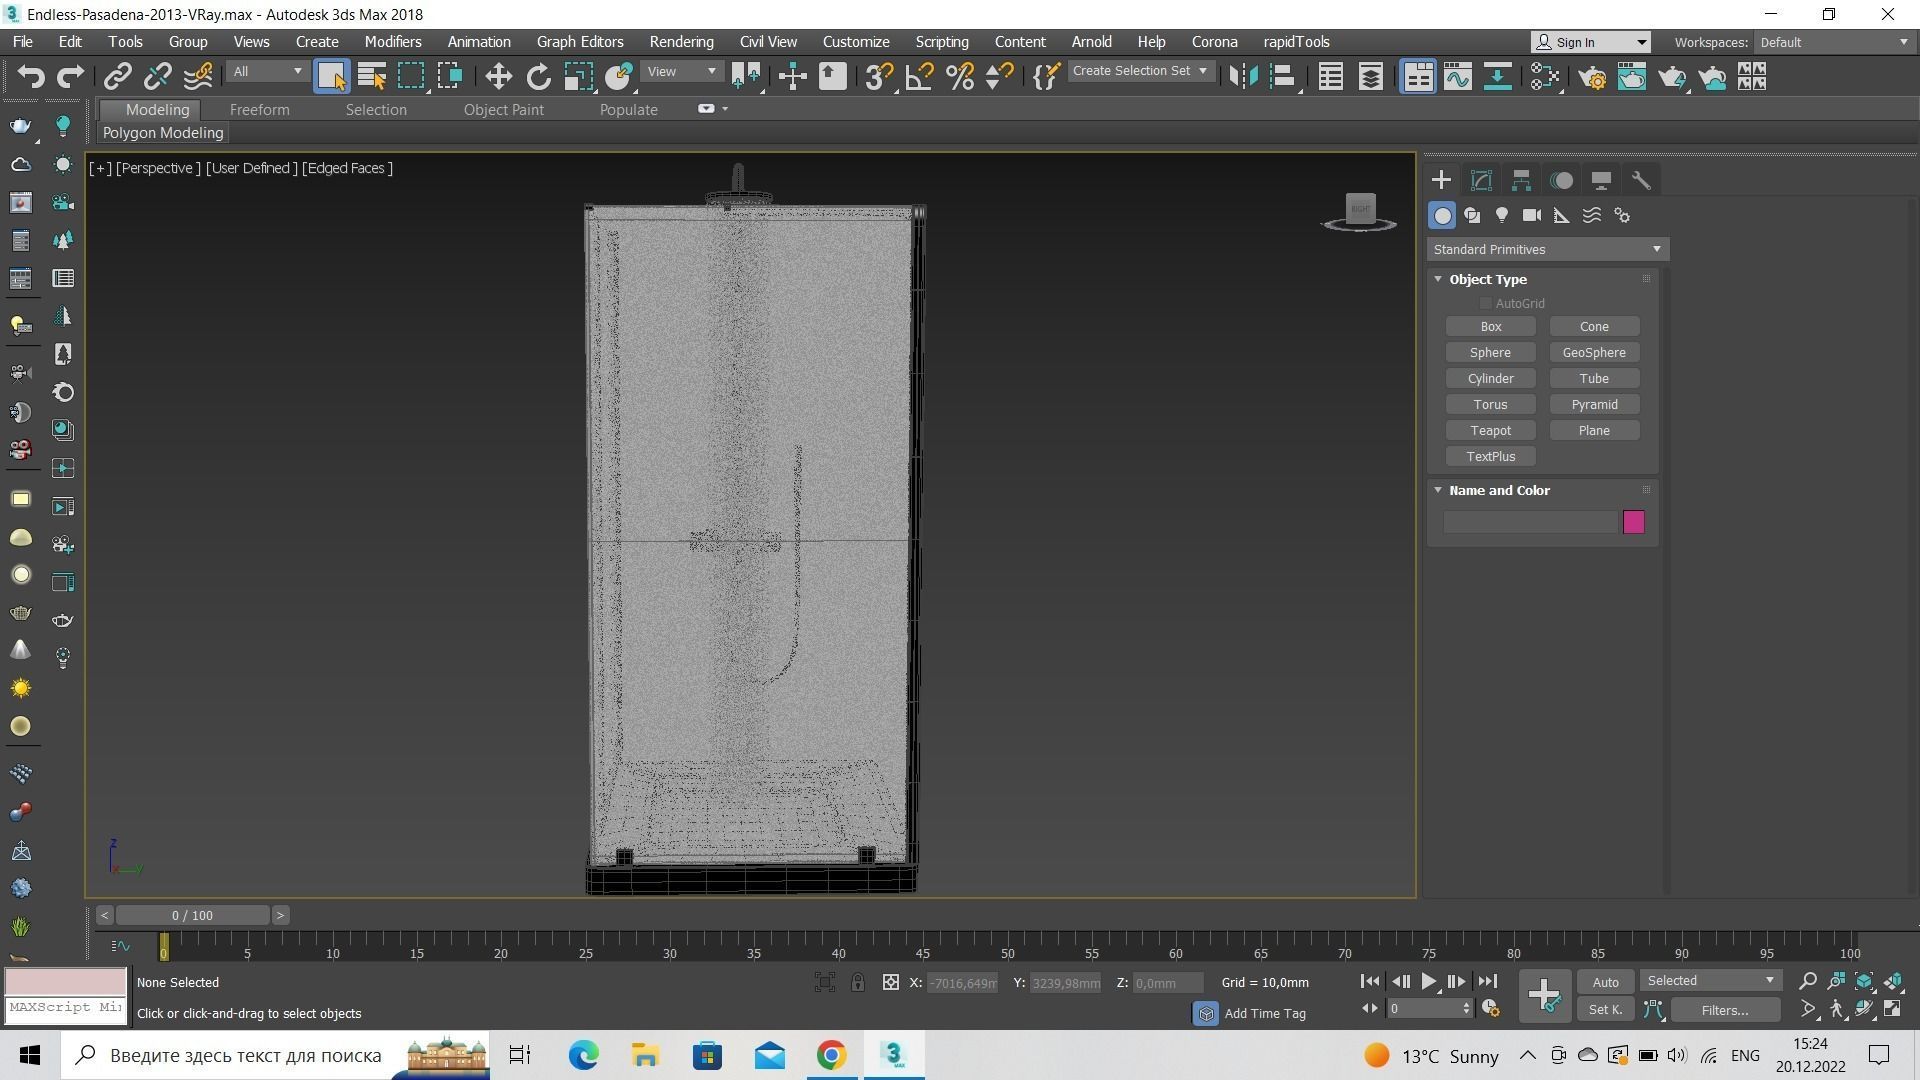Activate the Select and Rotate tool

pyautogui.click(x=538, y=77)
